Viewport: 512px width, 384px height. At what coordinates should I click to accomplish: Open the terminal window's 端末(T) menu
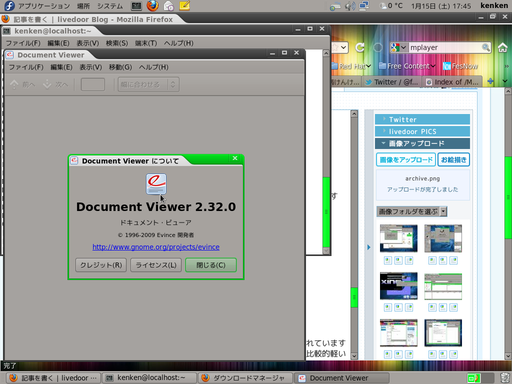146,43
